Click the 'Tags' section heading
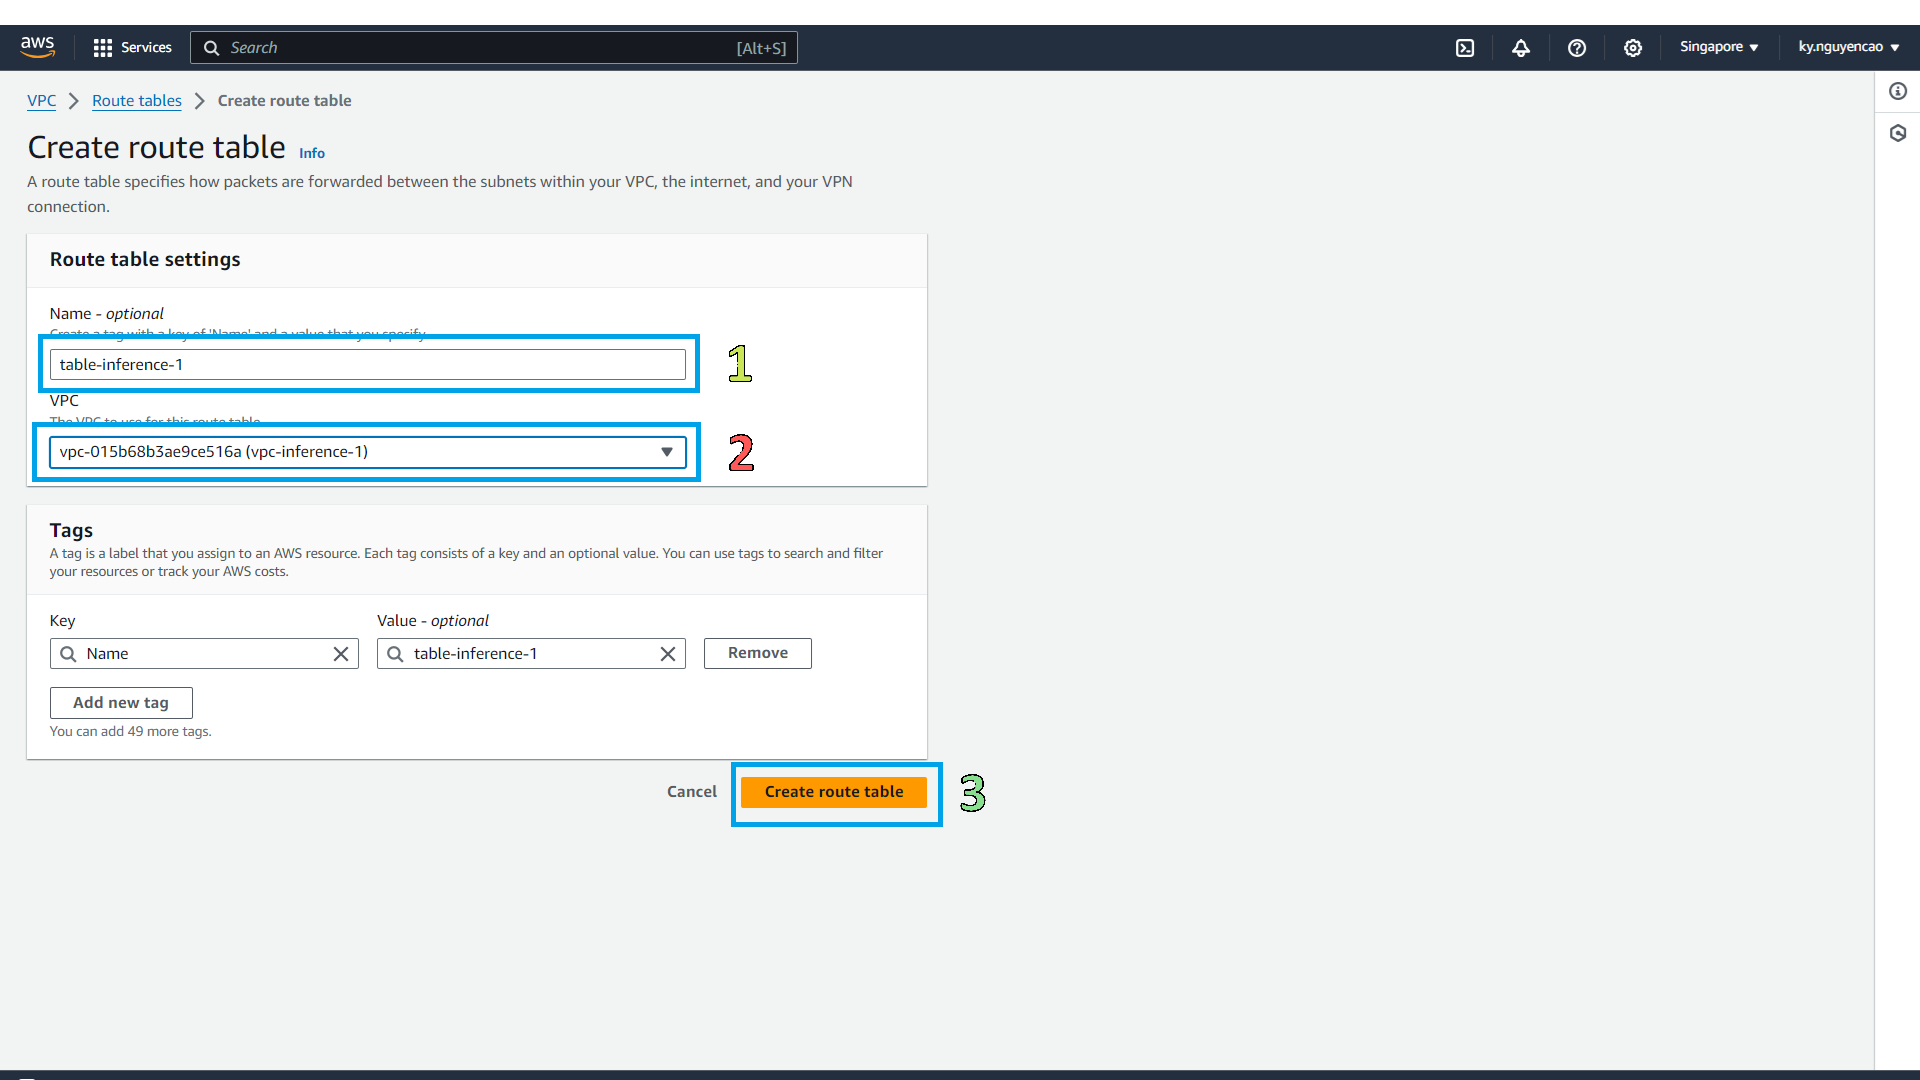The image size is (1920, 1080). 71,530
